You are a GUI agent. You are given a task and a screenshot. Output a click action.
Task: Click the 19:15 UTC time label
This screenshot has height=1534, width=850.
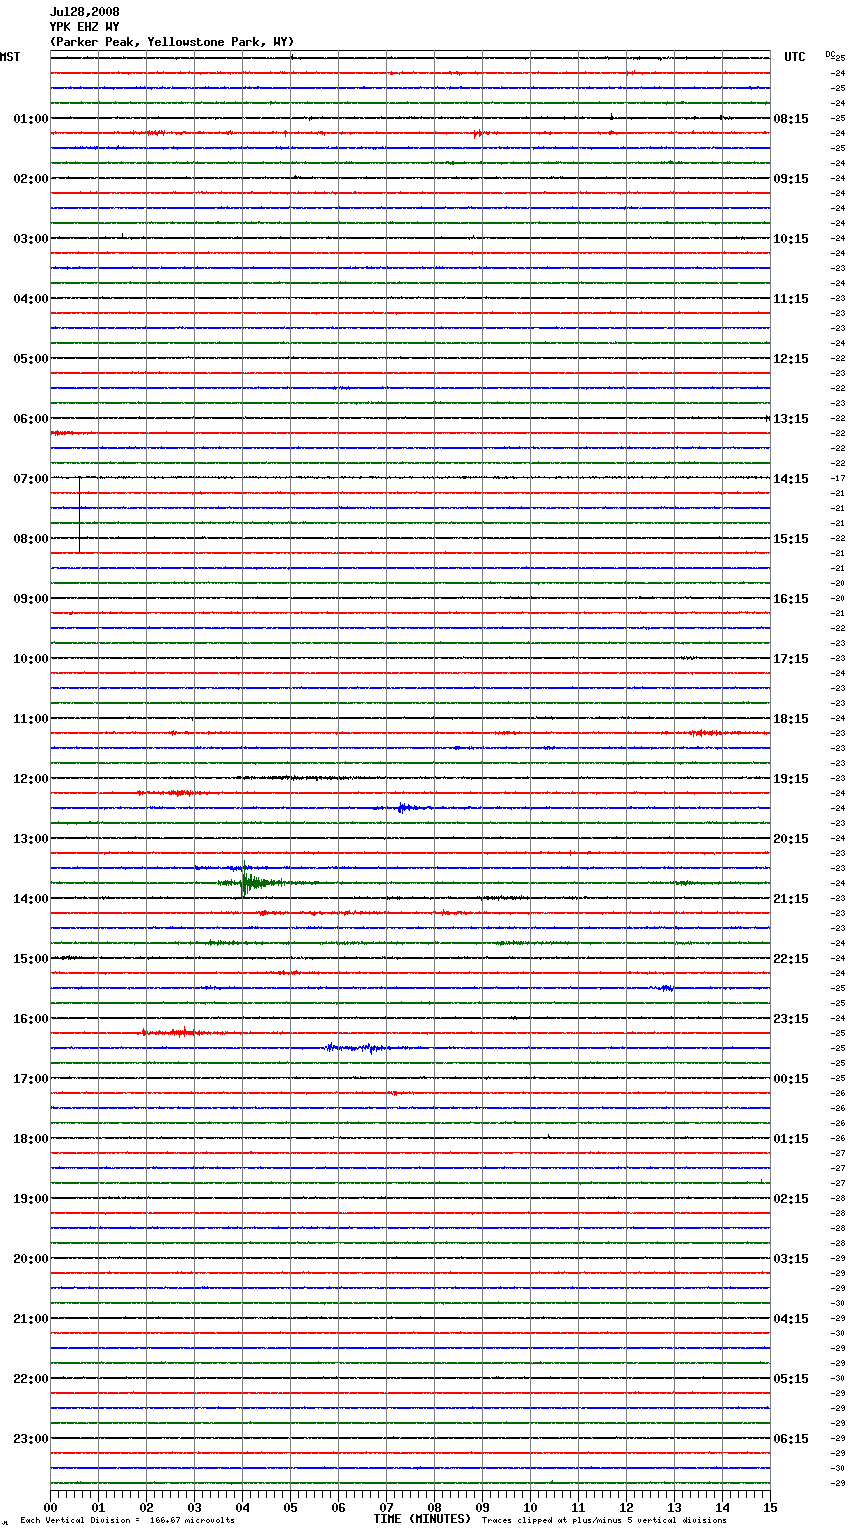(791, 779)
